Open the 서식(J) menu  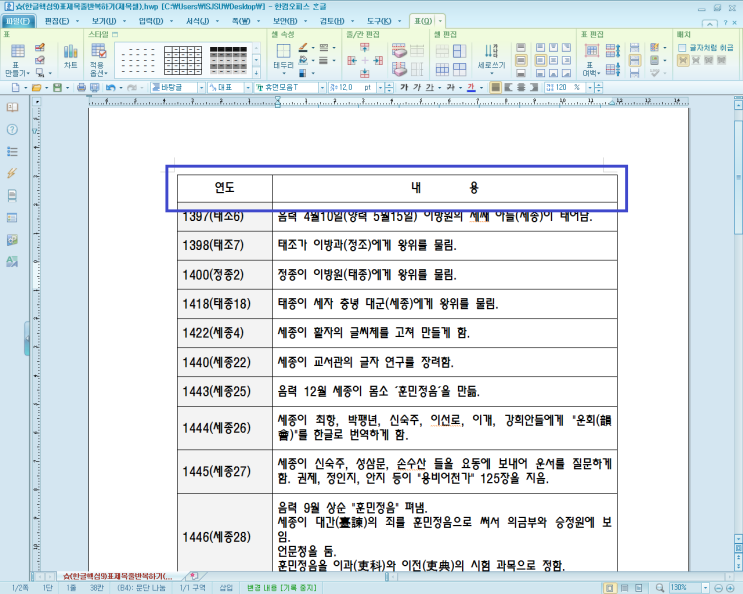pyautogui.click(x=198, y=21)
